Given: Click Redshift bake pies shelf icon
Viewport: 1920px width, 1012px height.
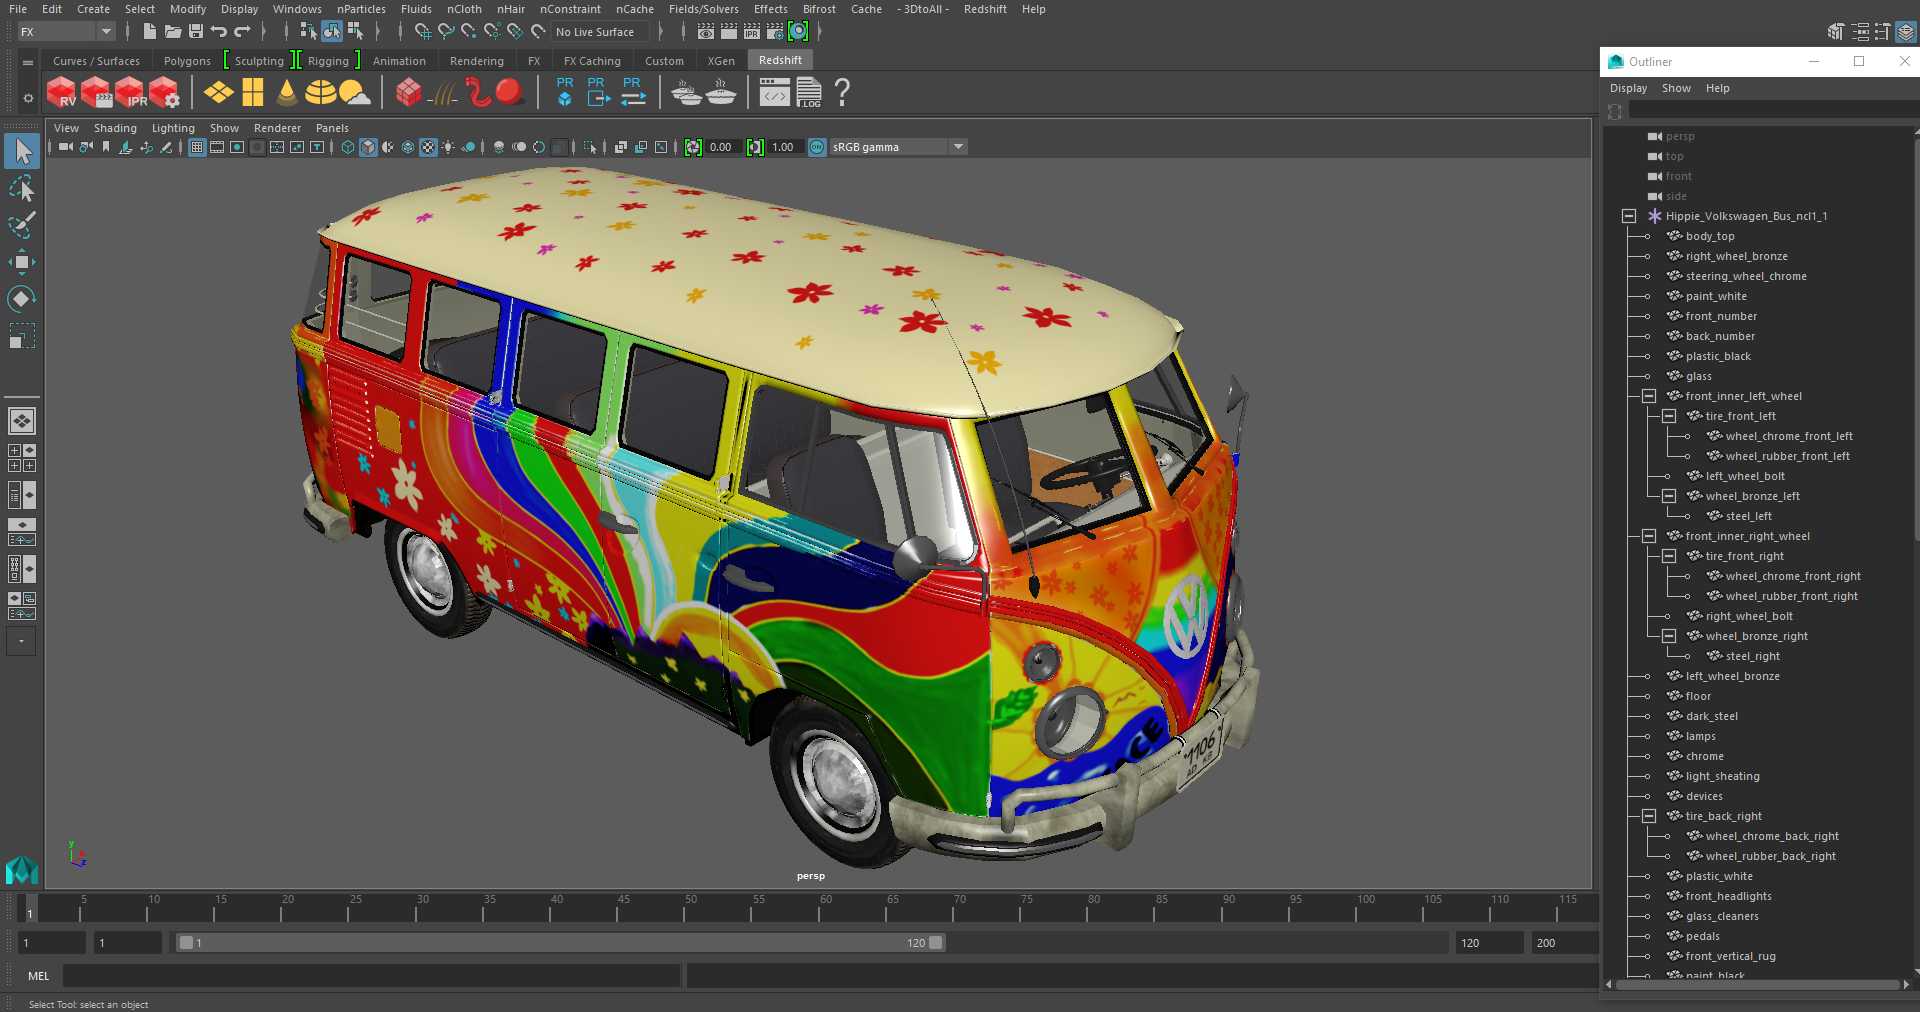Looking at the screenshot, I should pyautogui.click(x=686, y=93).
